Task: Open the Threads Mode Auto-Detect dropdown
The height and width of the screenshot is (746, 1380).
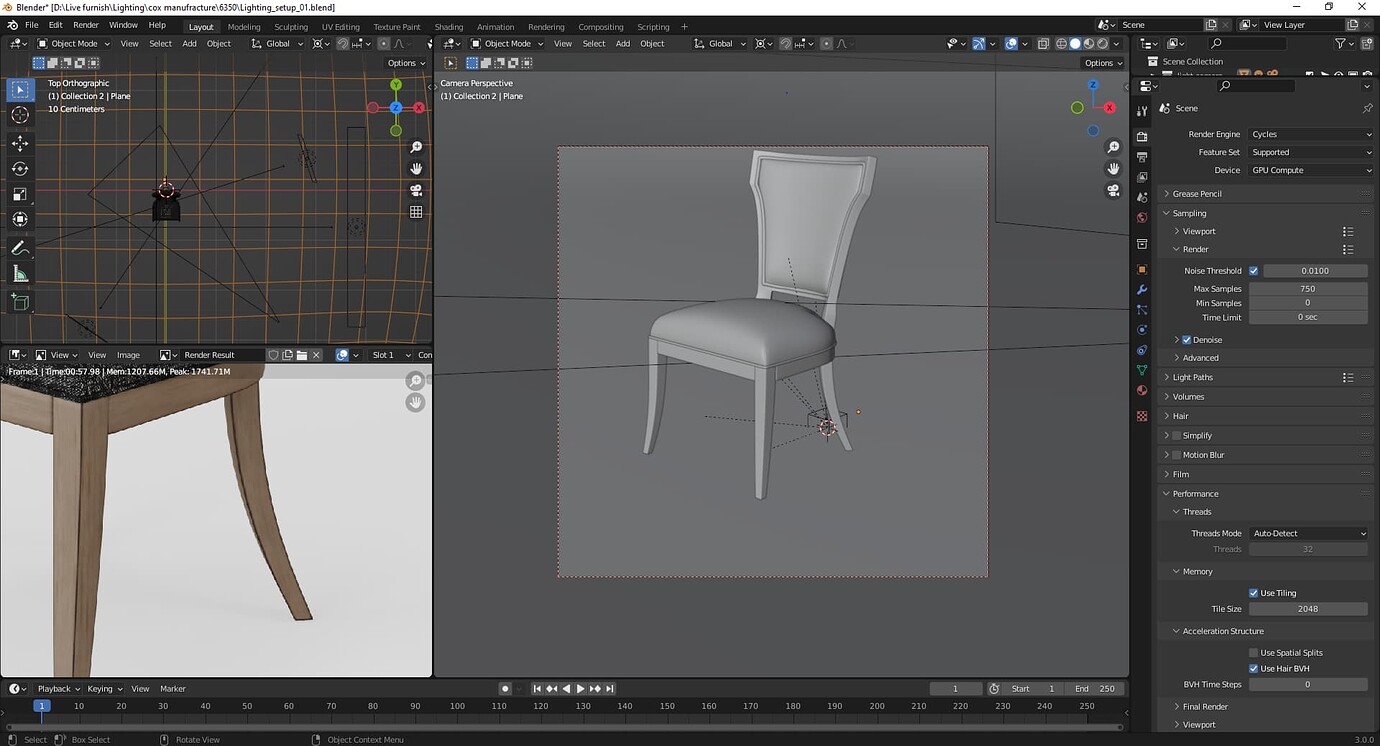Action: [x=1310, y=533]
